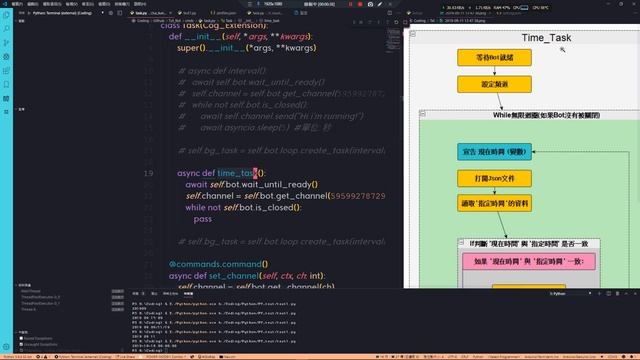Click Python: Terminal (external) in status bar
The width and height of the screenshot is (640, 360).
(83, 357)
